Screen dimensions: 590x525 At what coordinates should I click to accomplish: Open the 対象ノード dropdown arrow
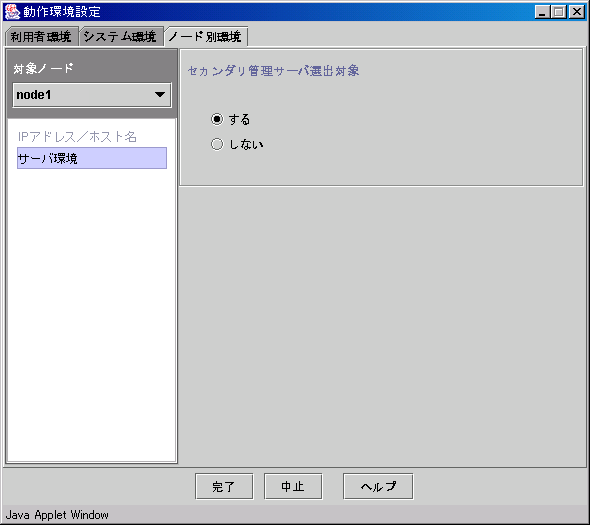pyautogui.click(x=160, y=94)
